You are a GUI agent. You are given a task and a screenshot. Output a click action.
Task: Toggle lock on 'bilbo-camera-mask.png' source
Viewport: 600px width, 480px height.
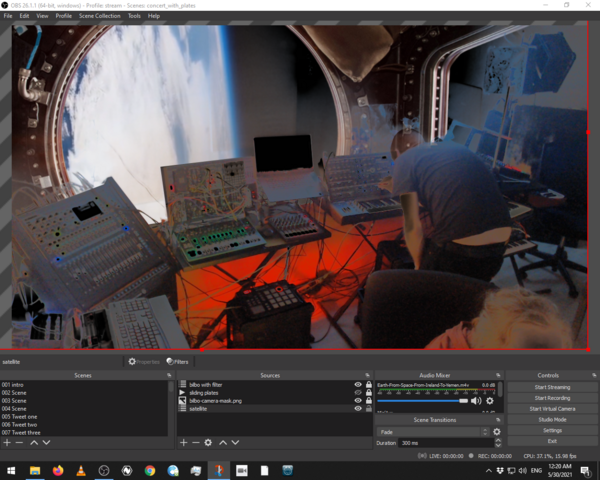369,400
